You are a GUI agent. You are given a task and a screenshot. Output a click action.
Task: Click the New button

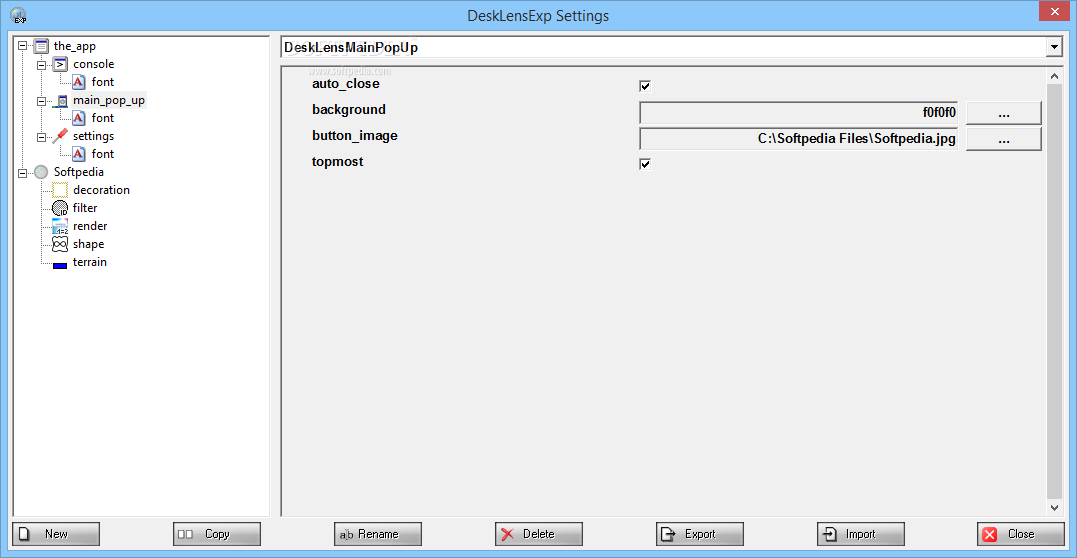(x=56, y=534)
